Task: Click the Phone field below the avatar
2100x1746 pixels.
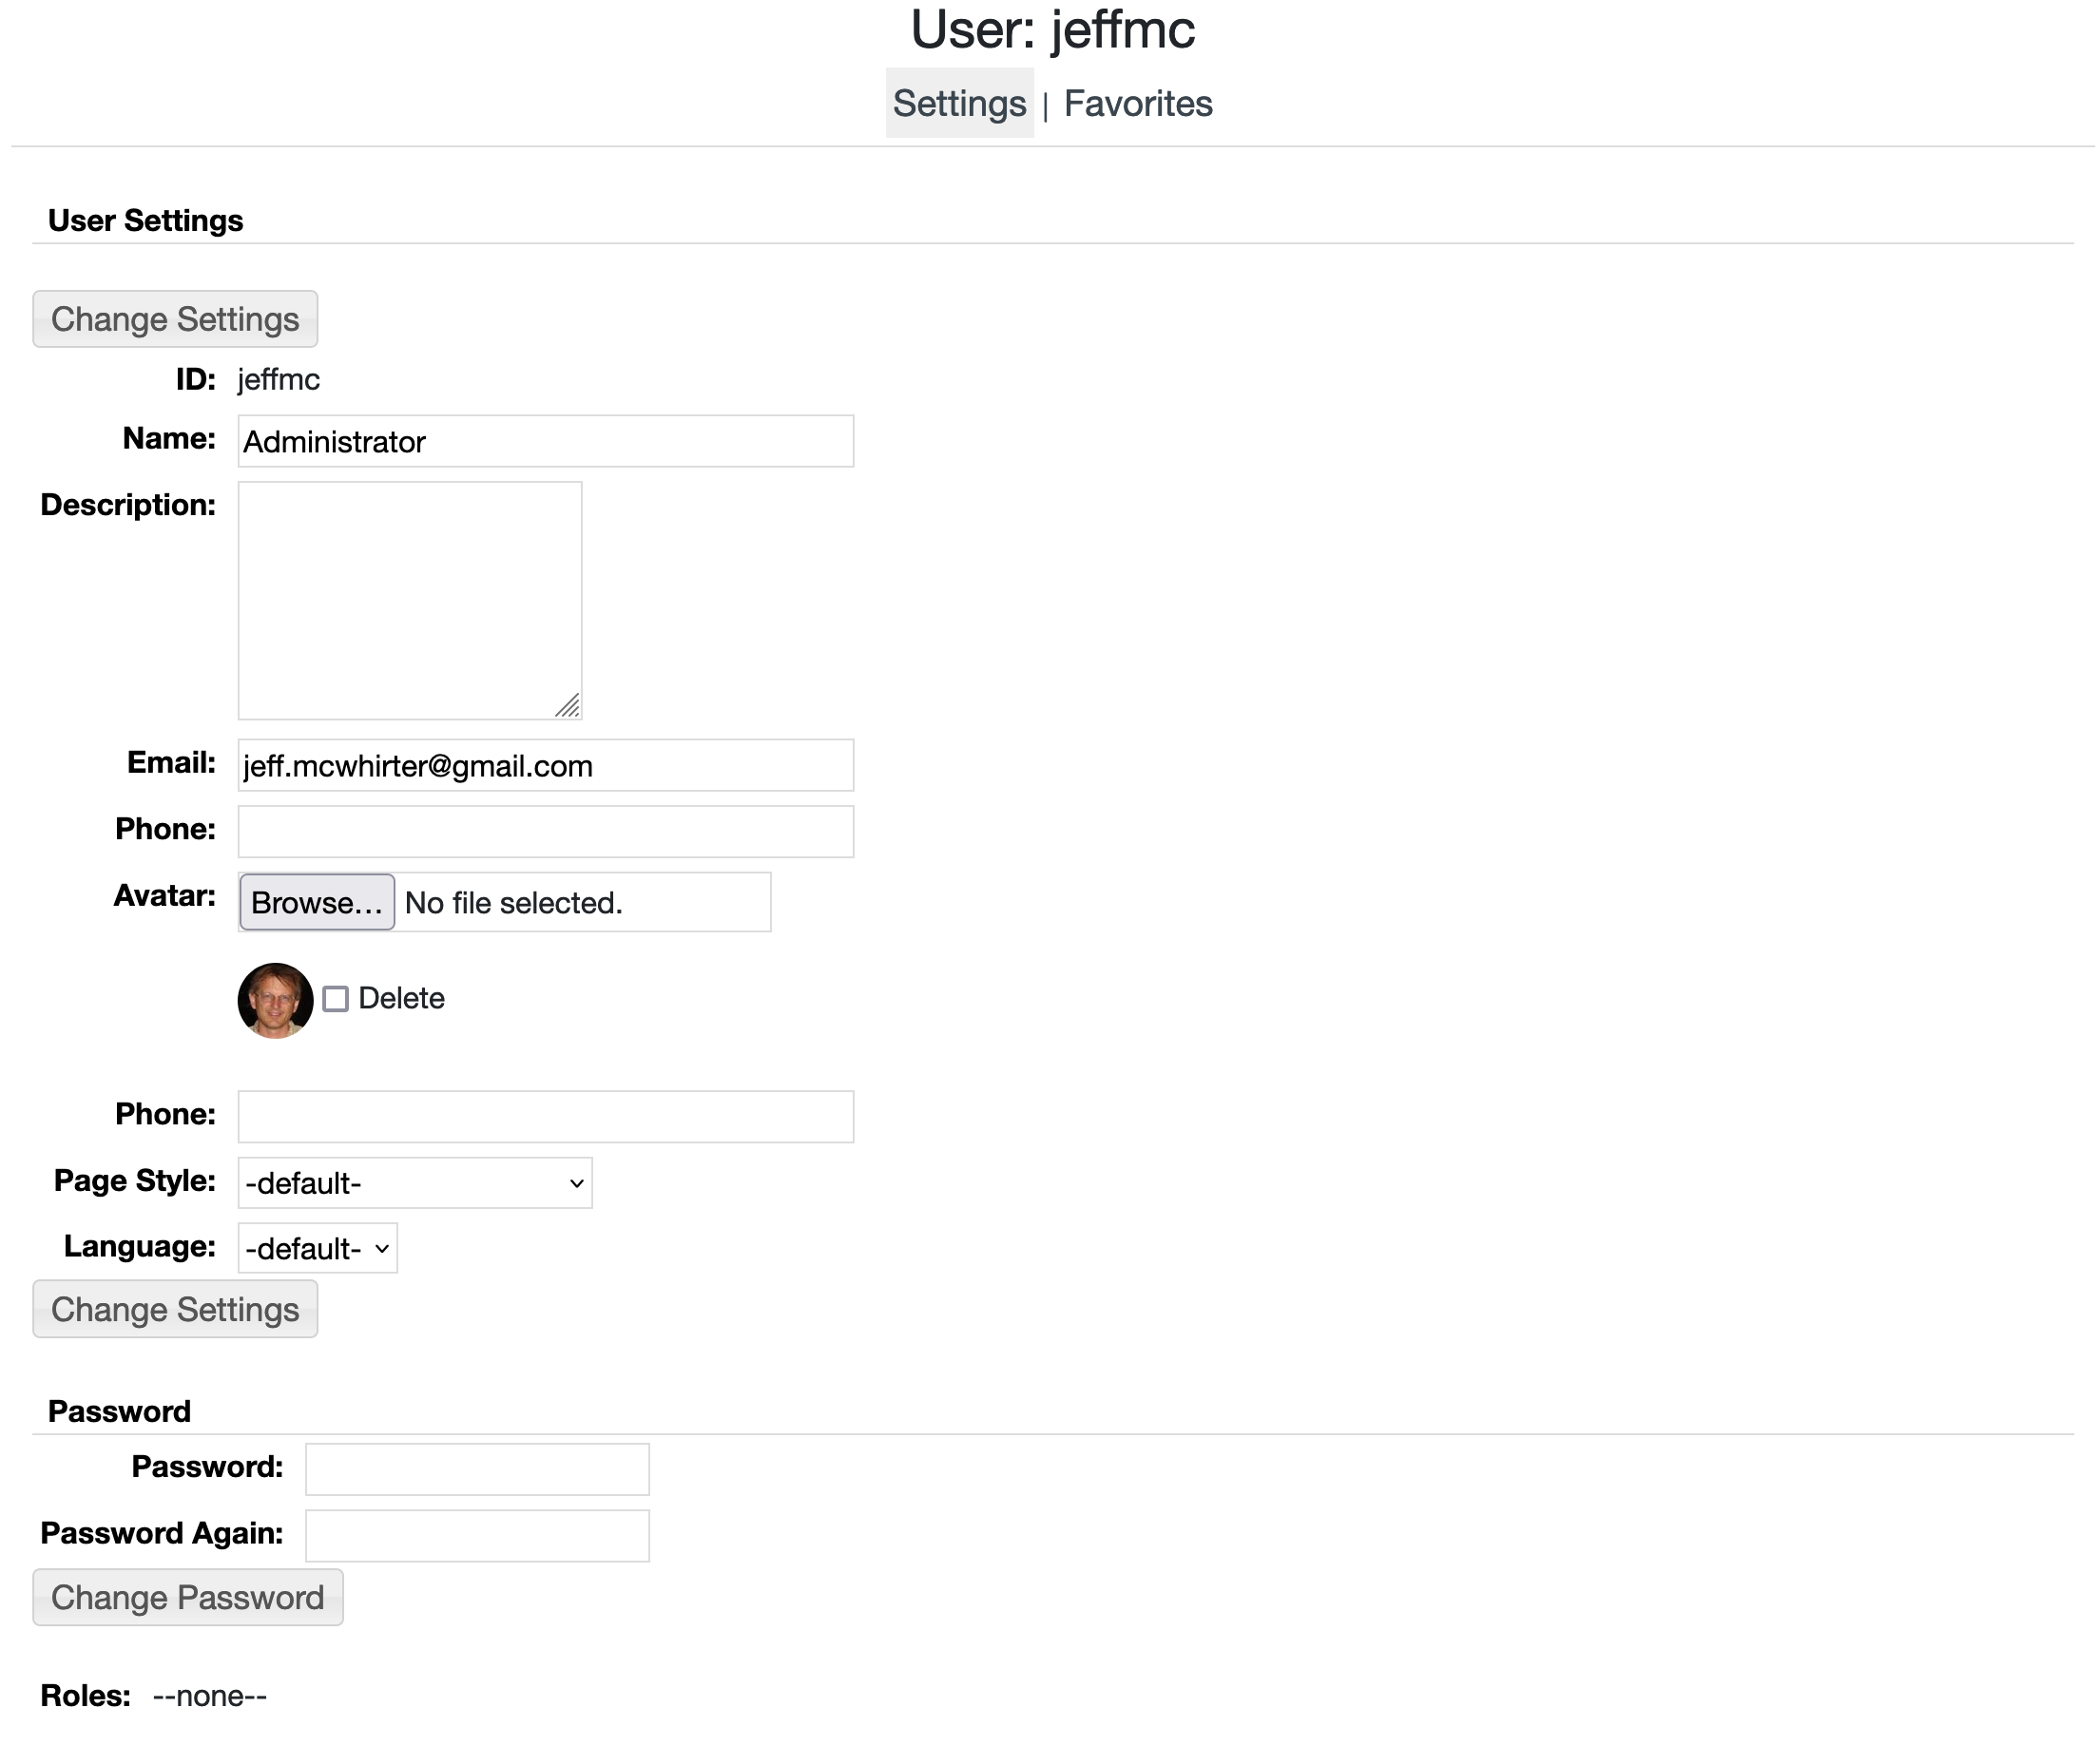Action: point(545,1116)
